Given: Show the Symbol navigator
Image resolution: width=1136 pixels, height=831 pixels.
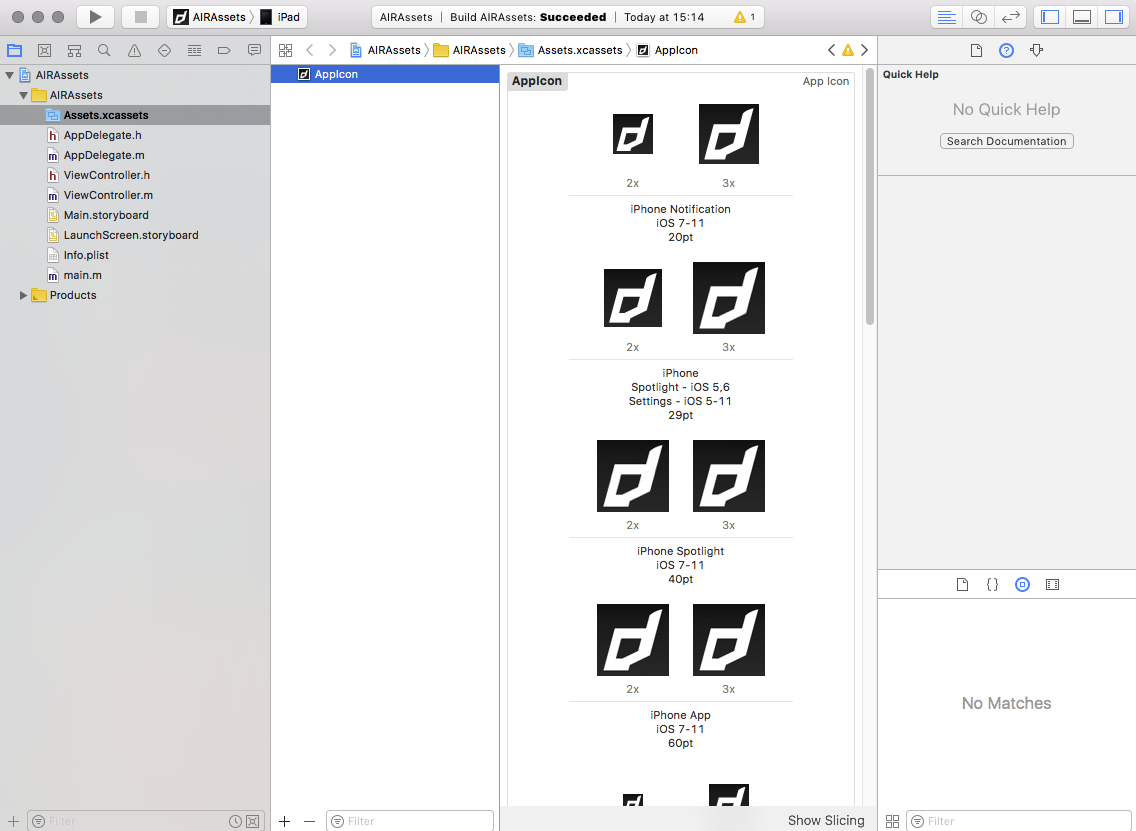Looking at the screenshot, I should [74, 50].
